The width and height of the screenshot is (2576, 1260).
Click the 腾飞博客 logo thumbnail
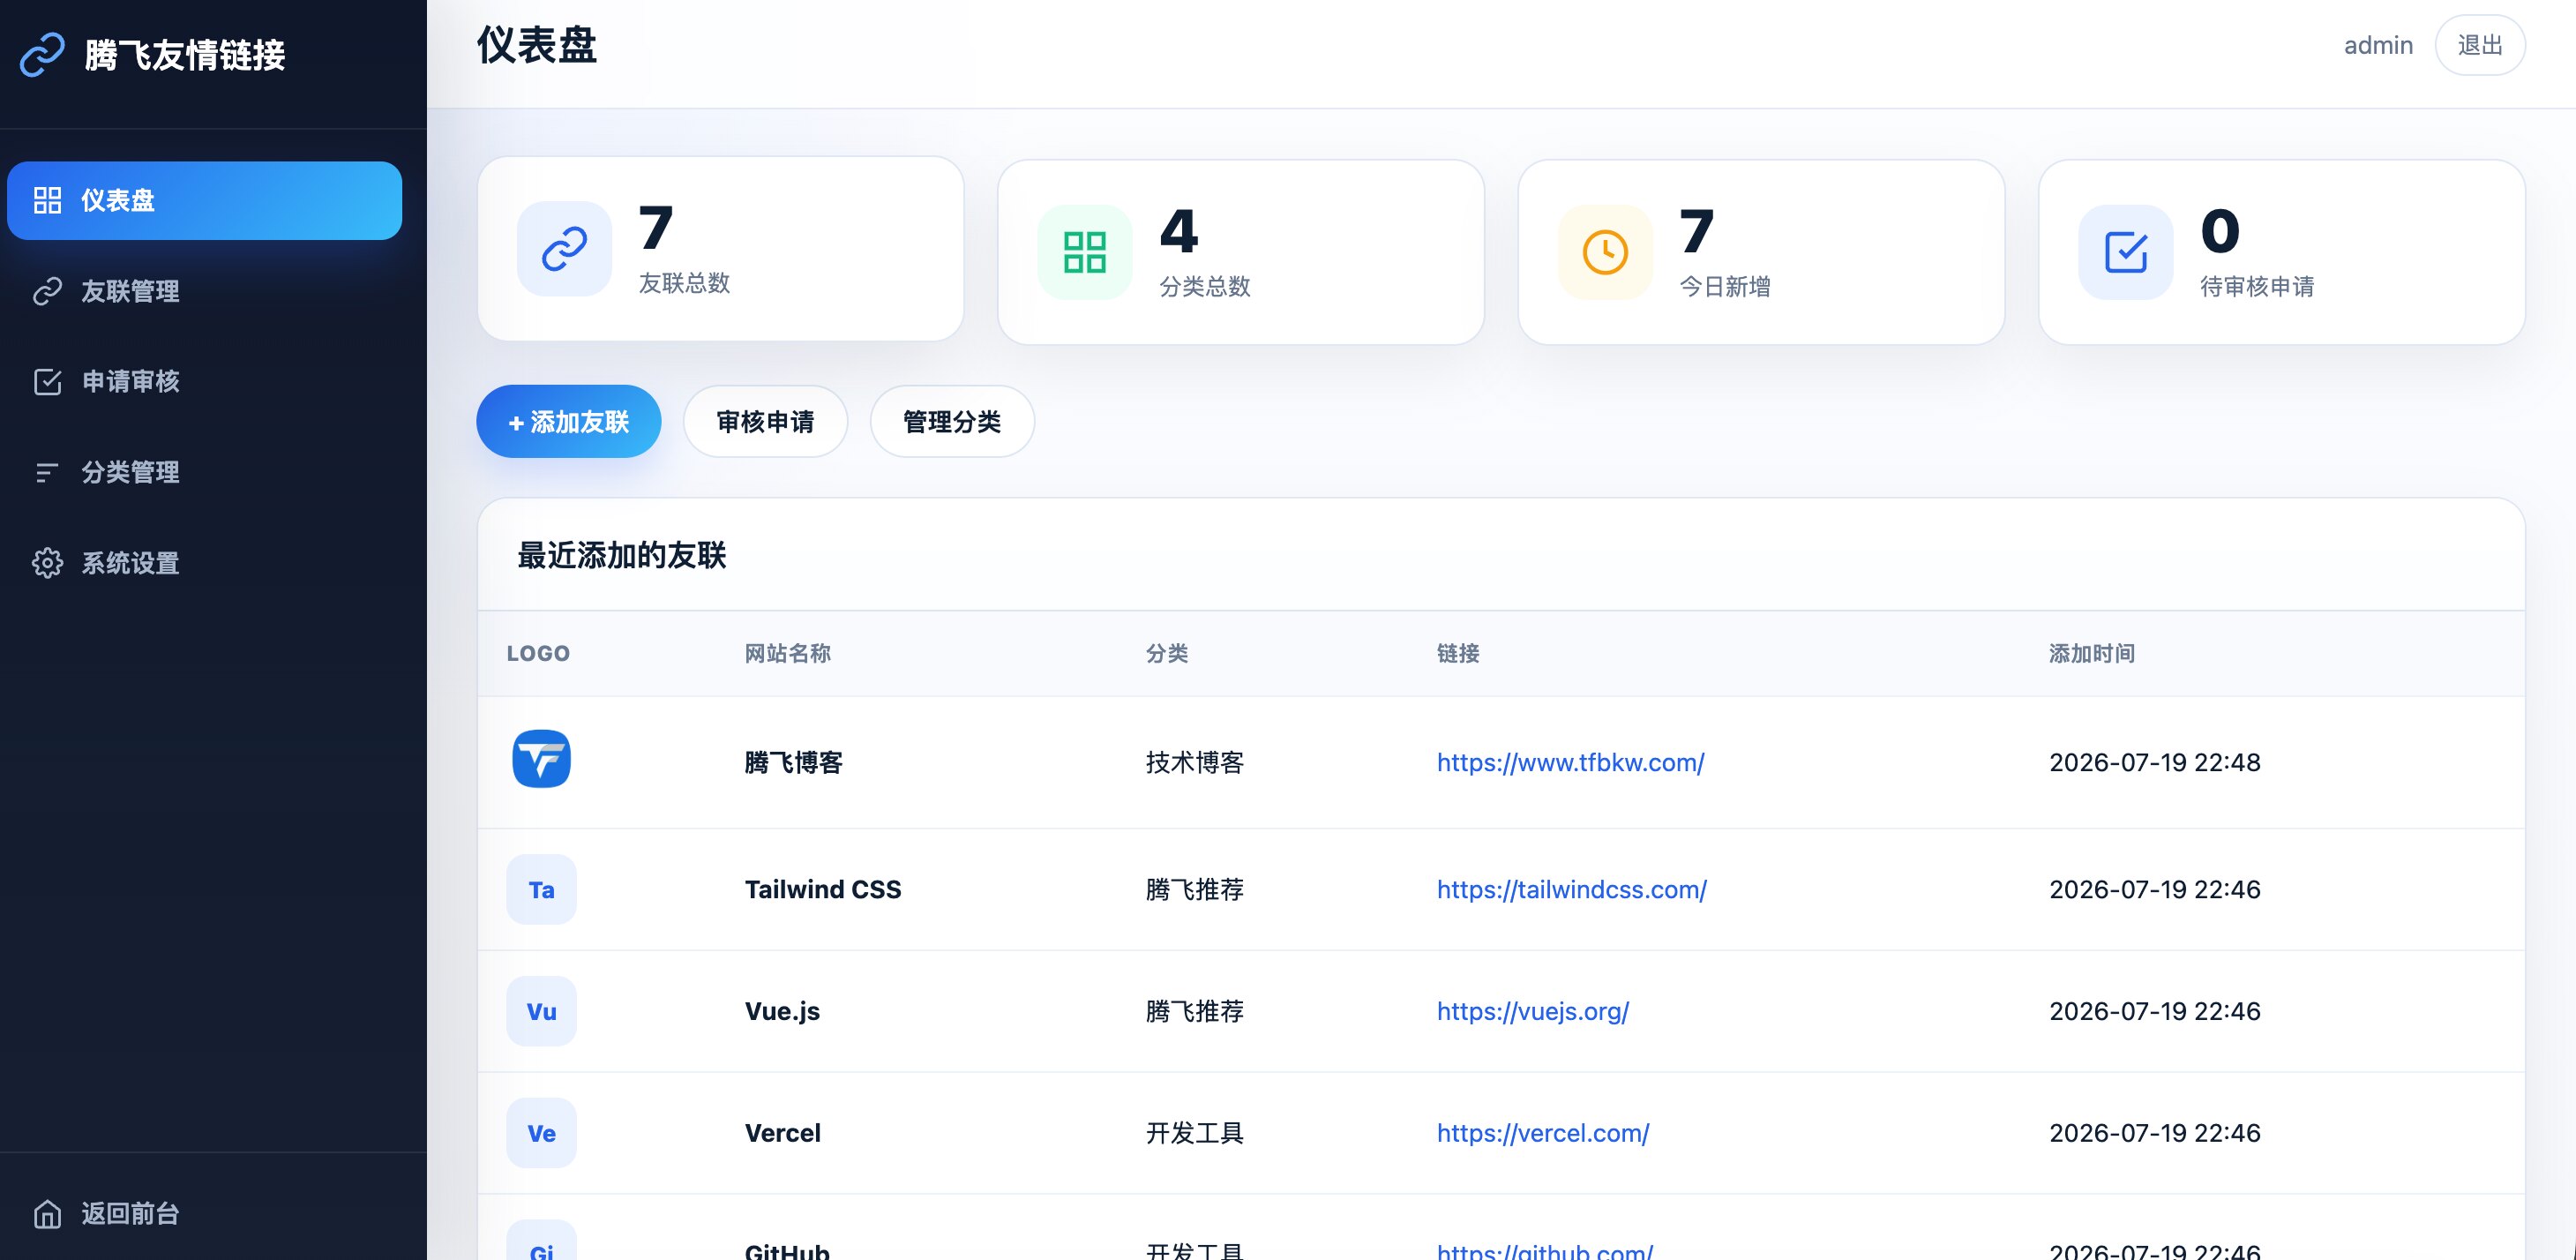coord(541,758)
